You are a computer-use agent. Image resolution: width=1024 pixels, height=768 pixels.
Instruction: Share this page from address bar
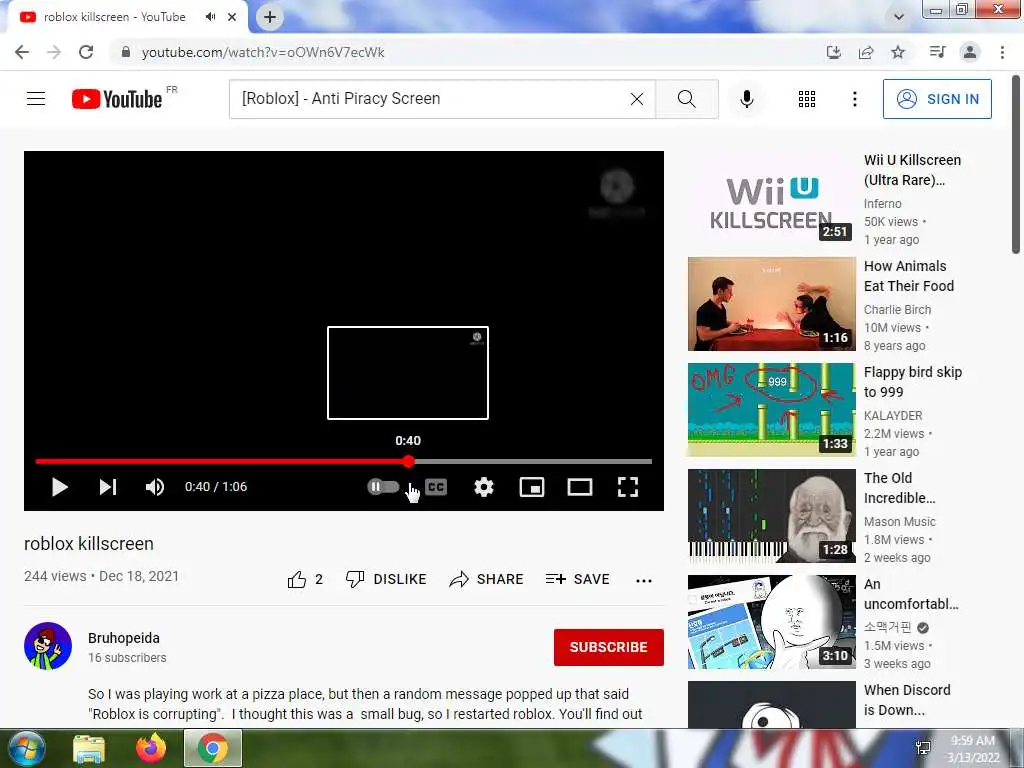[x=866, y=52]
